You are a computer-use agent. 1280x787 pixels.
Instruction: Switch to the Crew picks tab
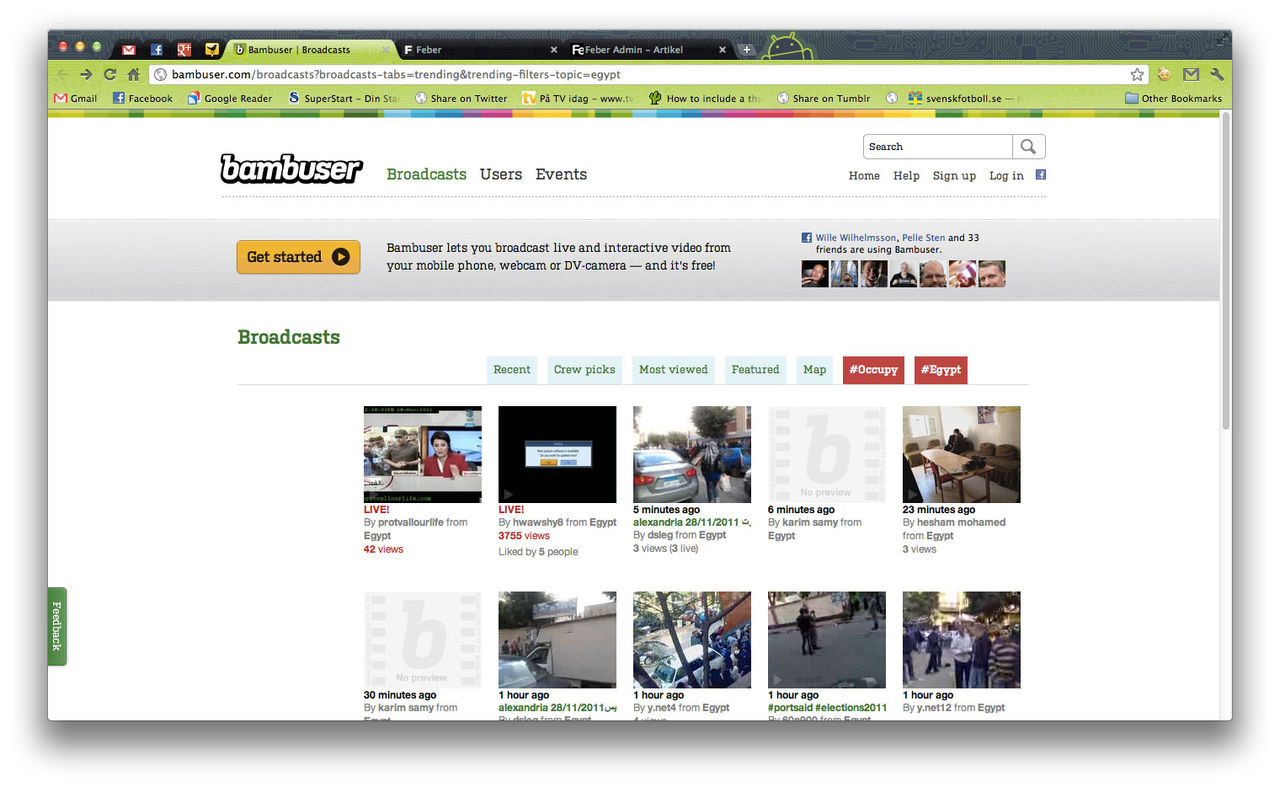click(584, 370)
